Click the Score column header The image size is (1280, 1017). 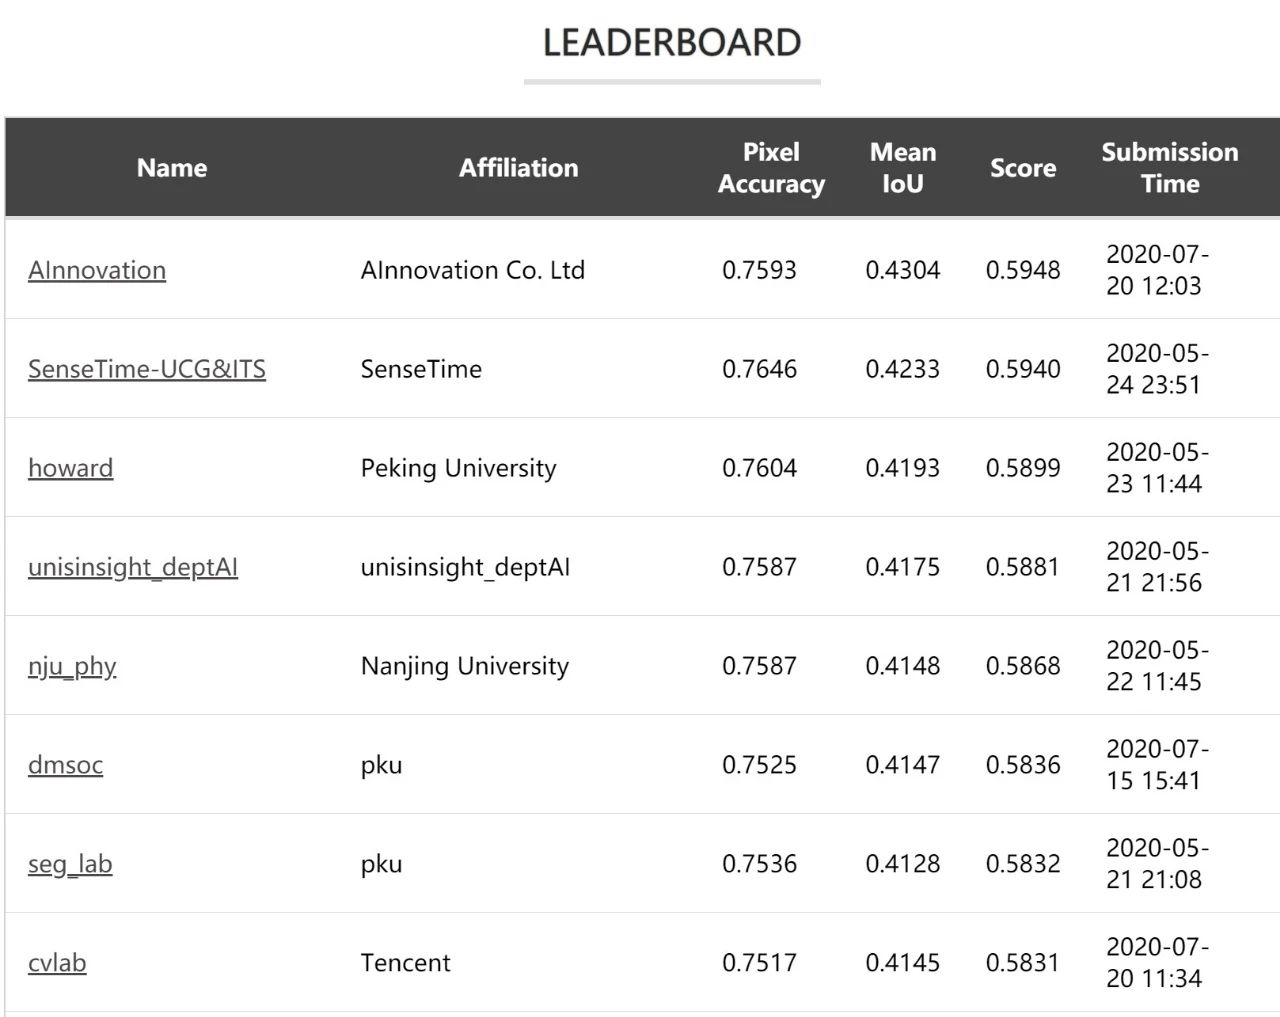point(1023,168)
